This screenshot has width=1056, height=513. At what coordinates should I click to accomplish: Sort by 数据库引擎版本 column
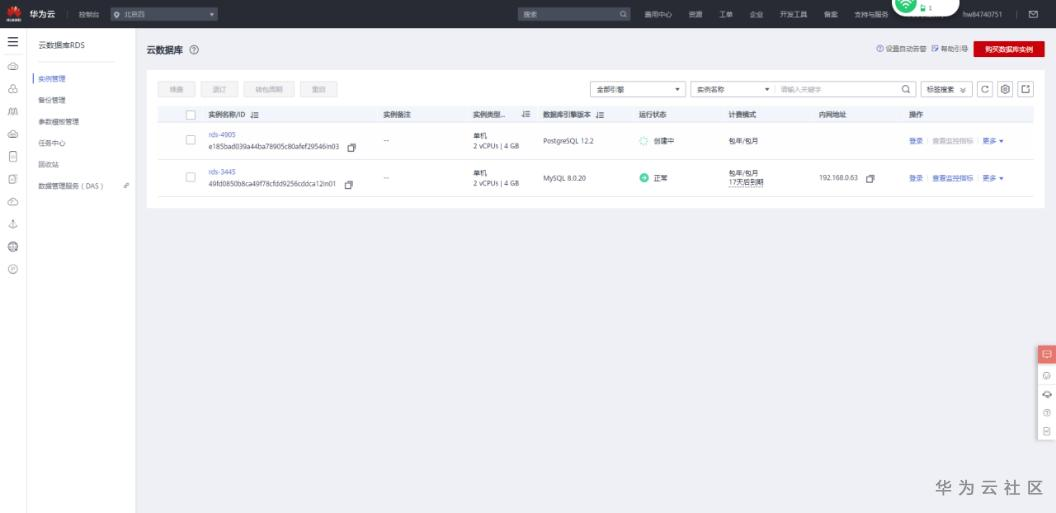point(600,115)
